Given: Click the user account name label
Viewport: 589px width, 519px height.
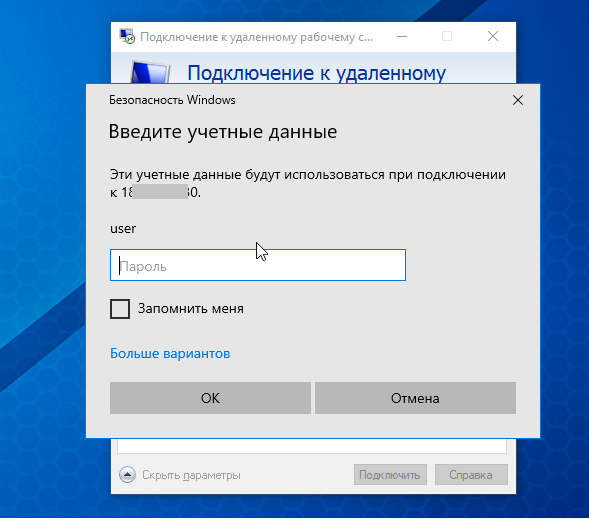Looking at the screenshot, I should pyautogui.click(x=123, y=229).
